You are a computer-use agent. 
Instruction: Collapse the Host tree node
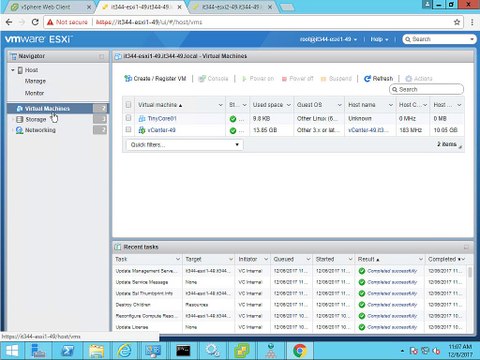pos(13,70)
